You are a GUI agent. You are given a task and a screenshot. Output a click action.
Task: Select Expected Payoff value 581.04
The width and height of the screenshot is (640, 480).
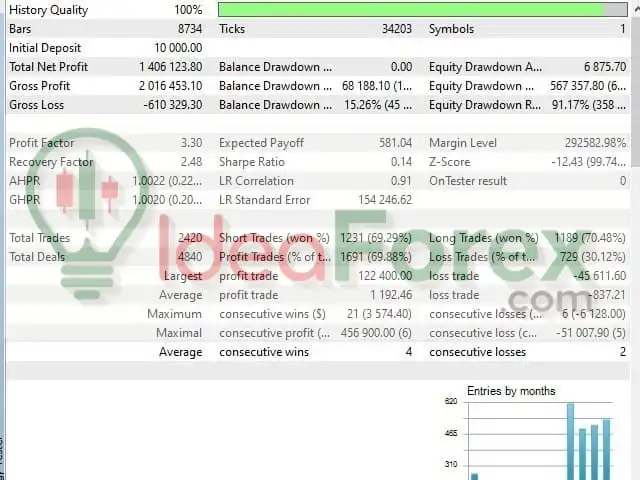click(395, 143)
